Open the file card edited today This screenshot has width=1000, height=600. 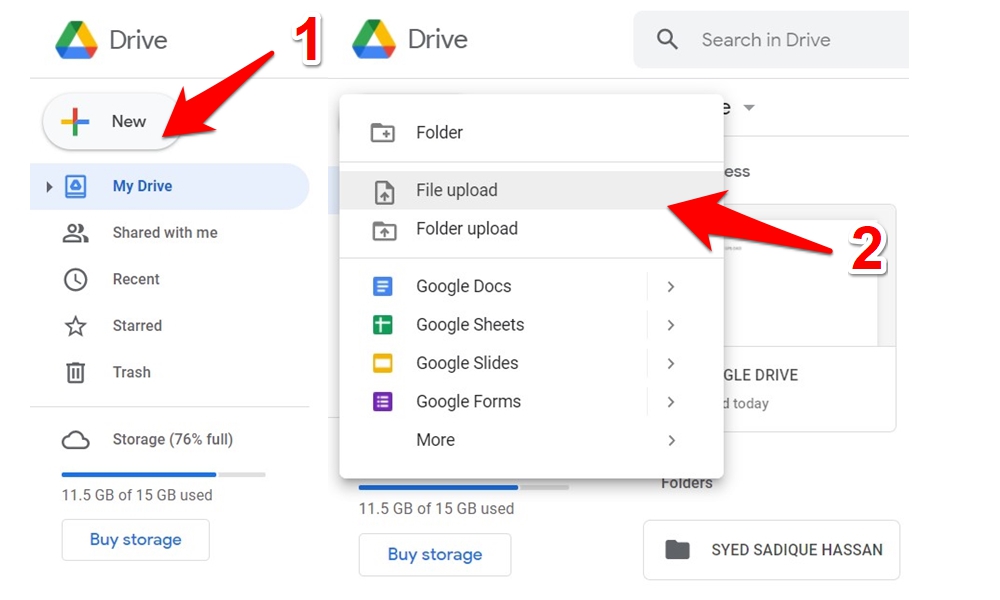coord(809,318)
